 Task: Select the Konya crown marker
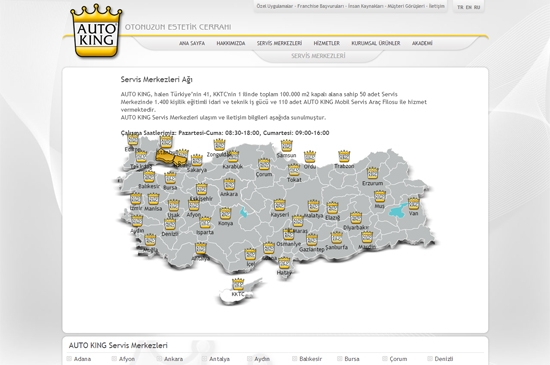coord(225,214)
